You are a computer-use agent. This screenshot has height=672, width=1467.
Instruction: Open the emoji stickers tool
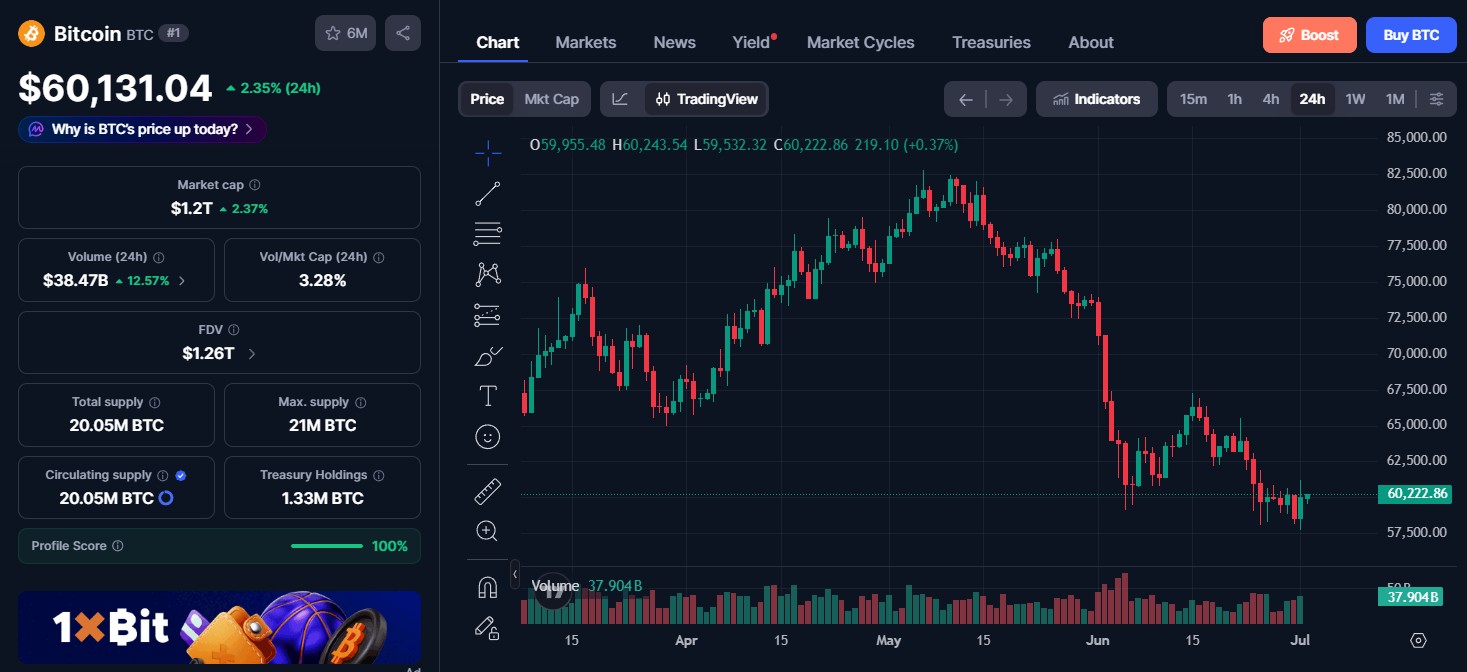488,437
